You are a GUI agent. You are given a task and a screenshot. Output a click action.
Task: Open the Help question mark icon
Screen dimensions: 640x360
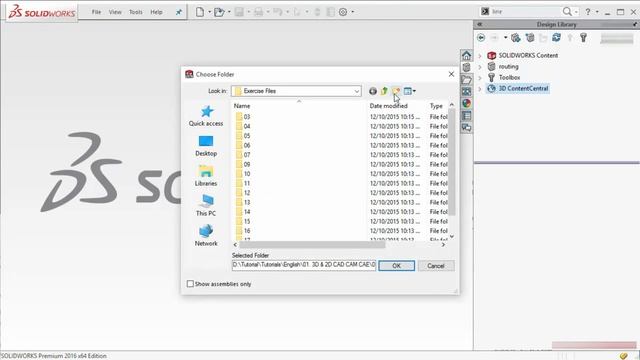click(588, 12)
